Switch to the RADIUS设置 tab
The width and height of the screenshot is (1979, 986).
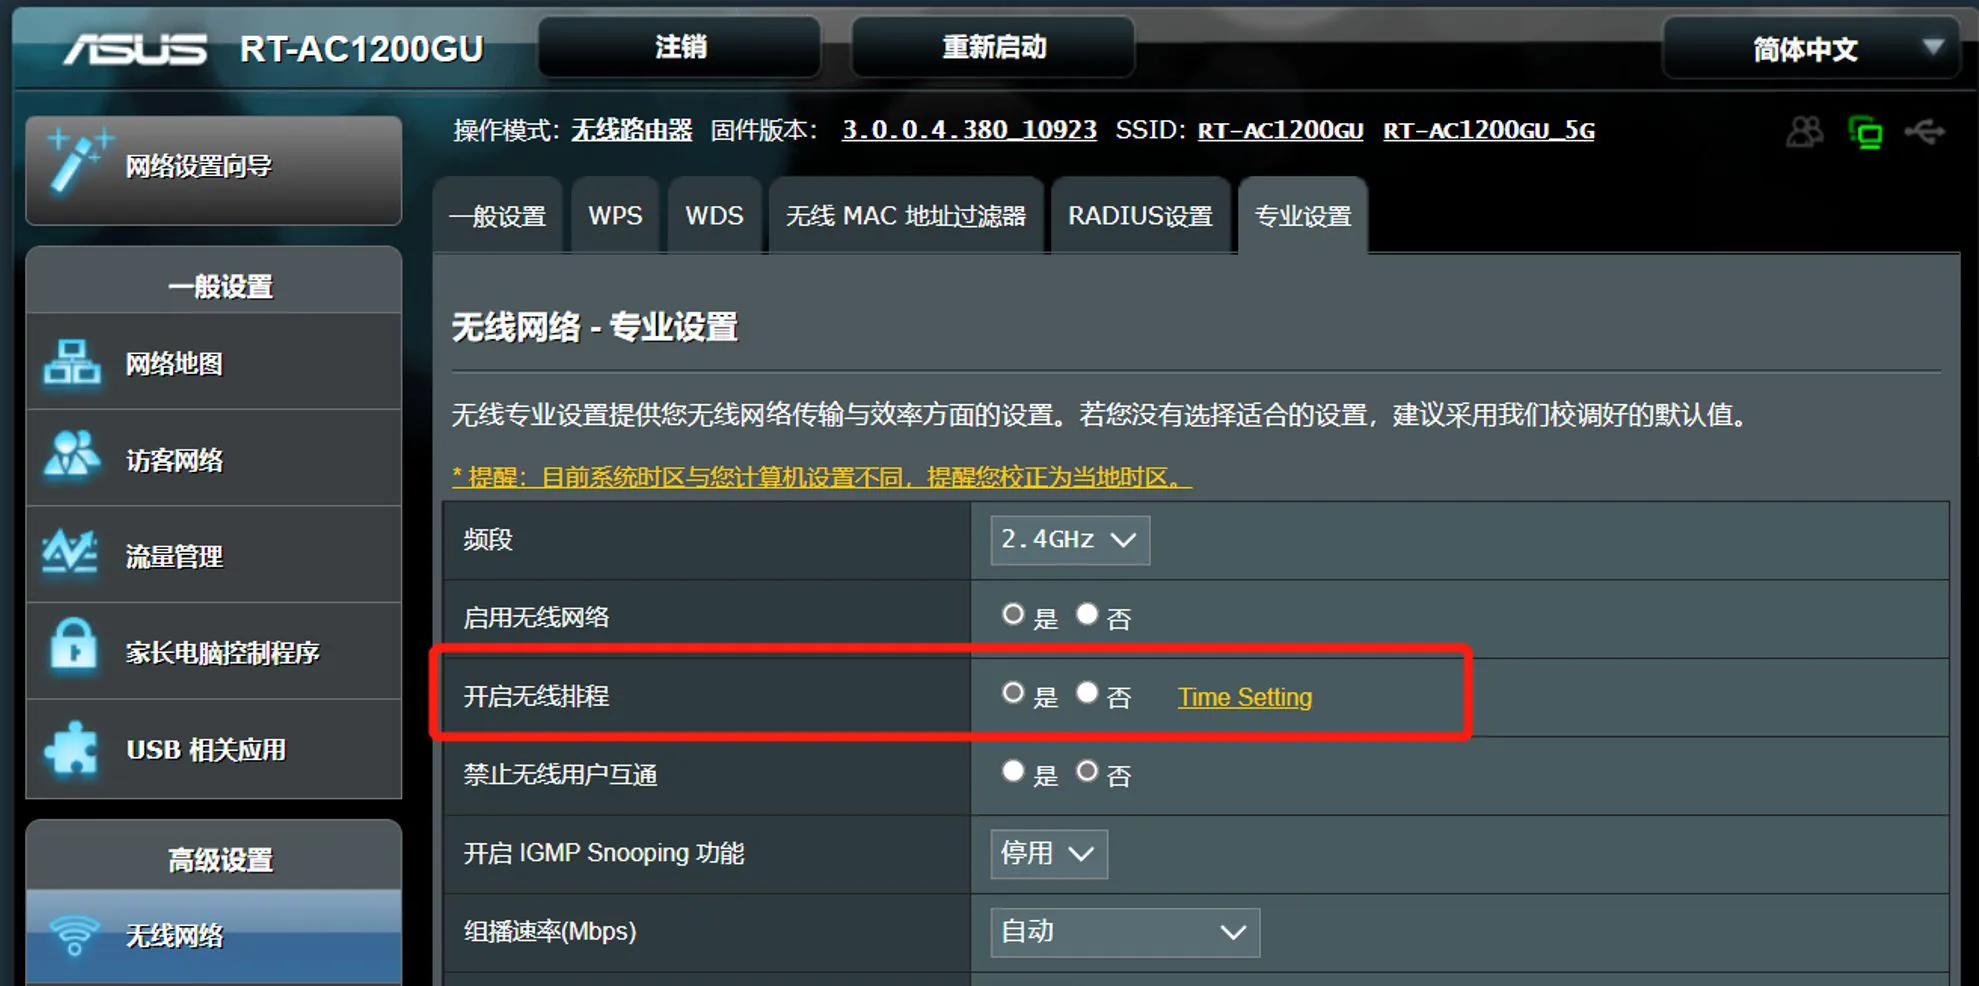(x=1140, y=216)
